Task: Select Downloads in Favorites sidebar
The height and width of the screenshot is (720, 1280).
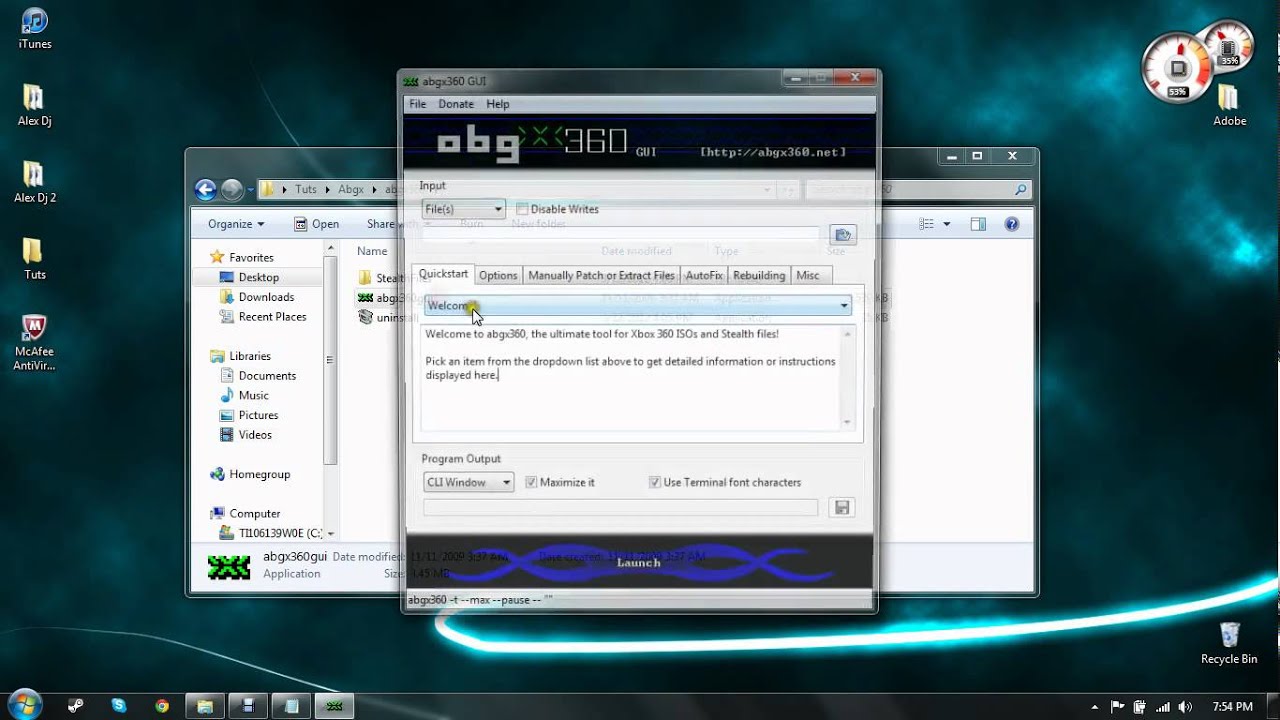Action: click(x=266, y=297)
